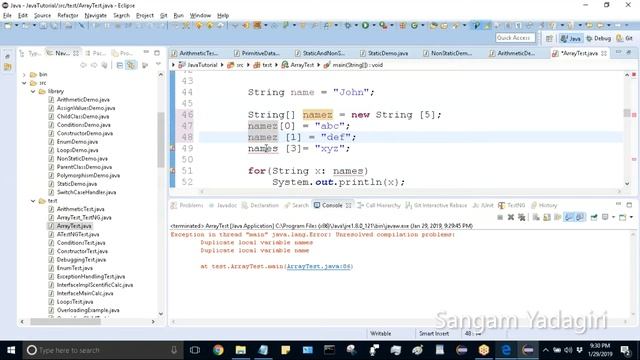Maximize the Console view panel
The width and height of the screenshot is (640, 360).
click(629, 204)
